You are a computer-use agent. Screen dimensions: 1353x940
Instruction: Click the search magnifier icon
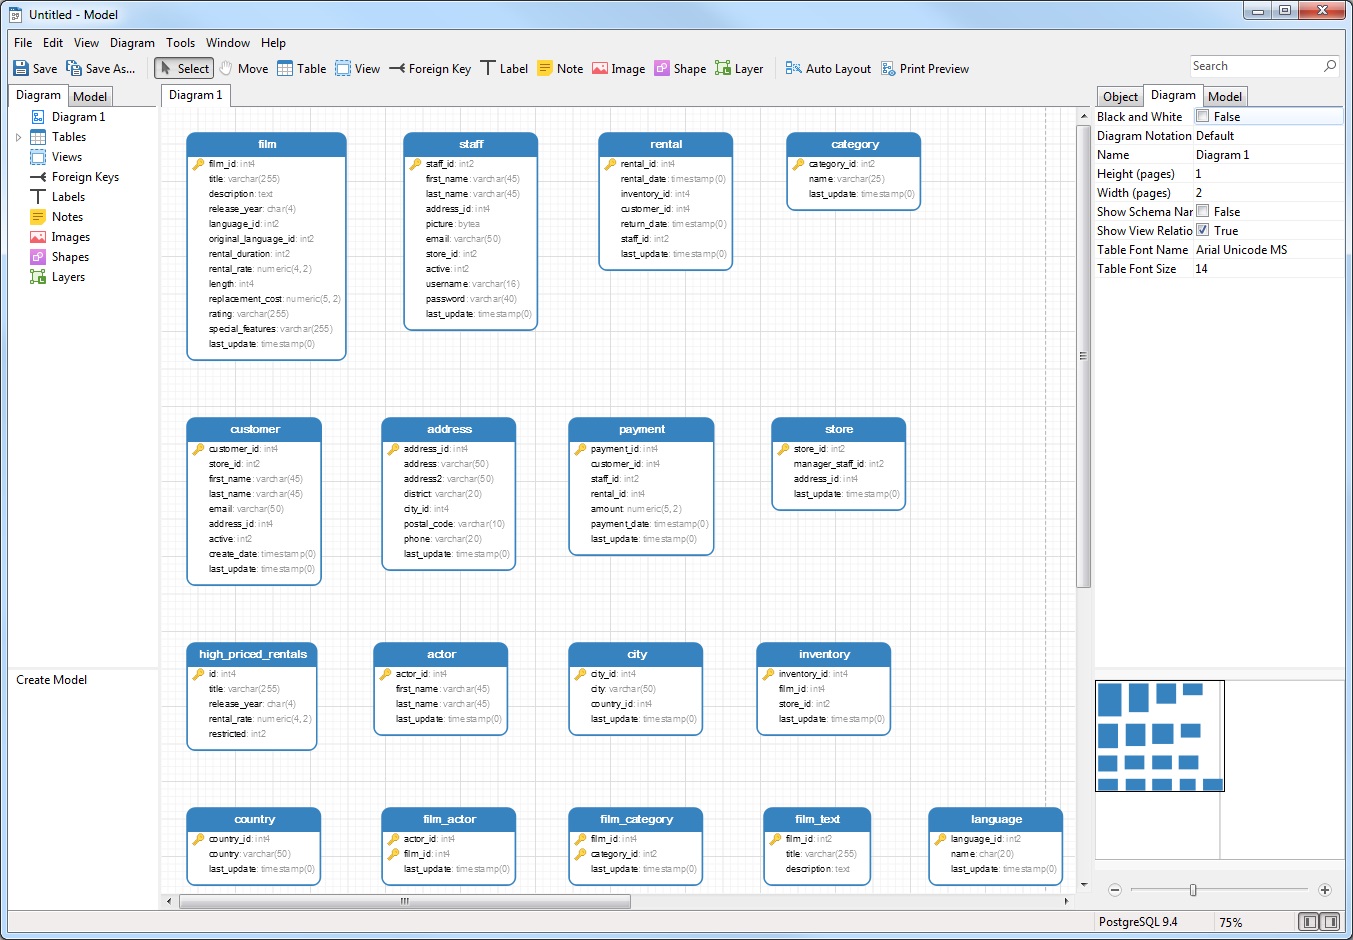click(1330, 66)
